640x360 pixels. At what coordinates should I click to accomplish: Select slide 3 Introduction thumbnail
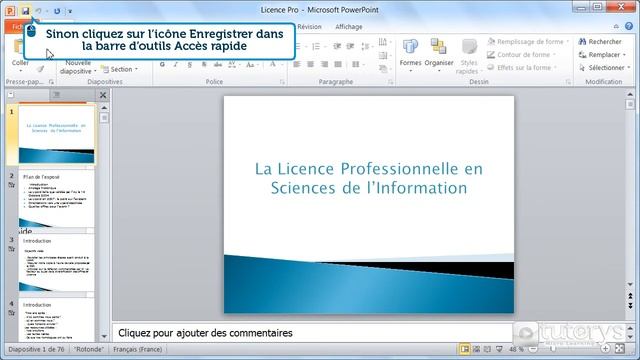(x=56, y=262)
